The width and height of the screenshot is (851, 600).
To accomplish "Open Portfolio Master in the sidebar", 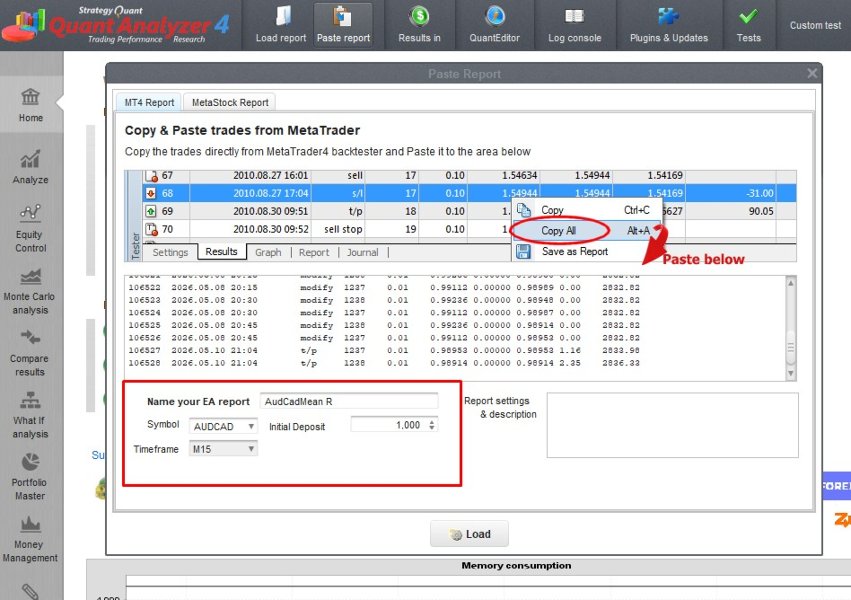I will 30,477.
